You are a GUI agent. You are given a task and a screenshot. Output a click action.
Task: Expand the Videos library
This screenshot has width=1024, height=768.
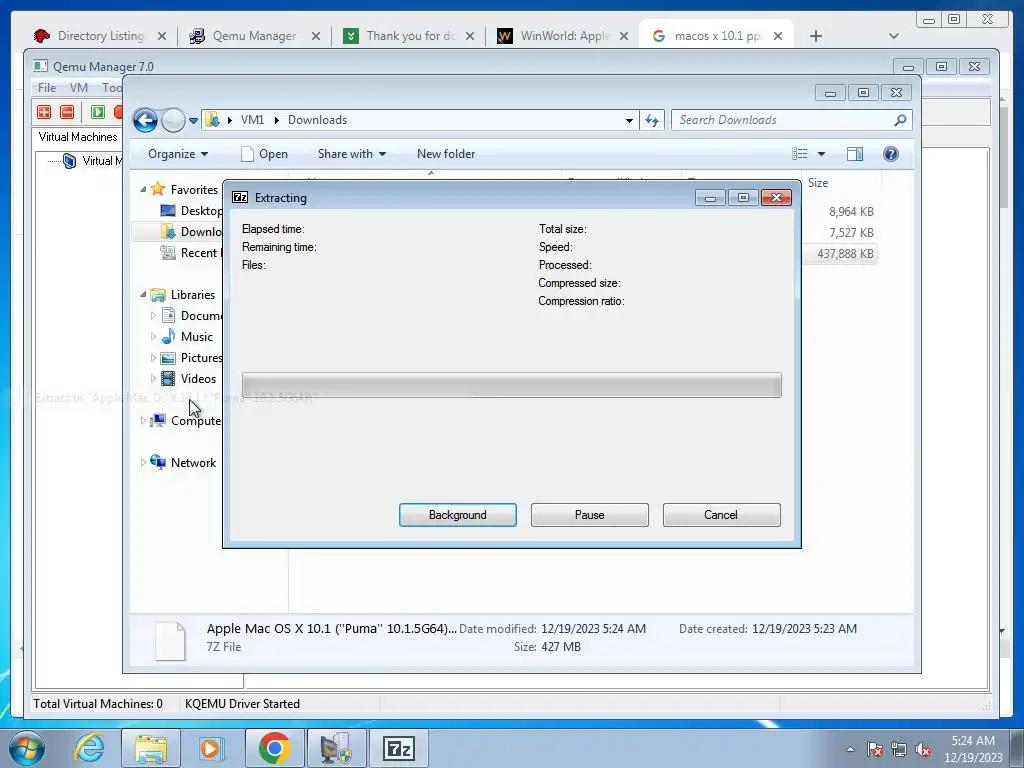[153, 379]
